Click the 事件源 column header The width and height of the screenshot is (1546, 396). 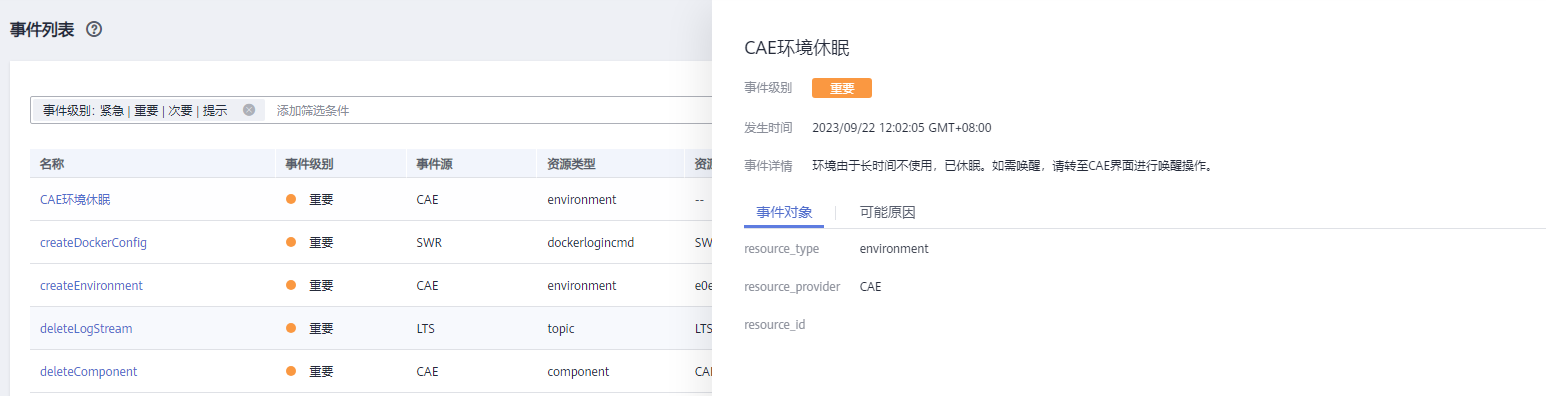pos(434,164)
